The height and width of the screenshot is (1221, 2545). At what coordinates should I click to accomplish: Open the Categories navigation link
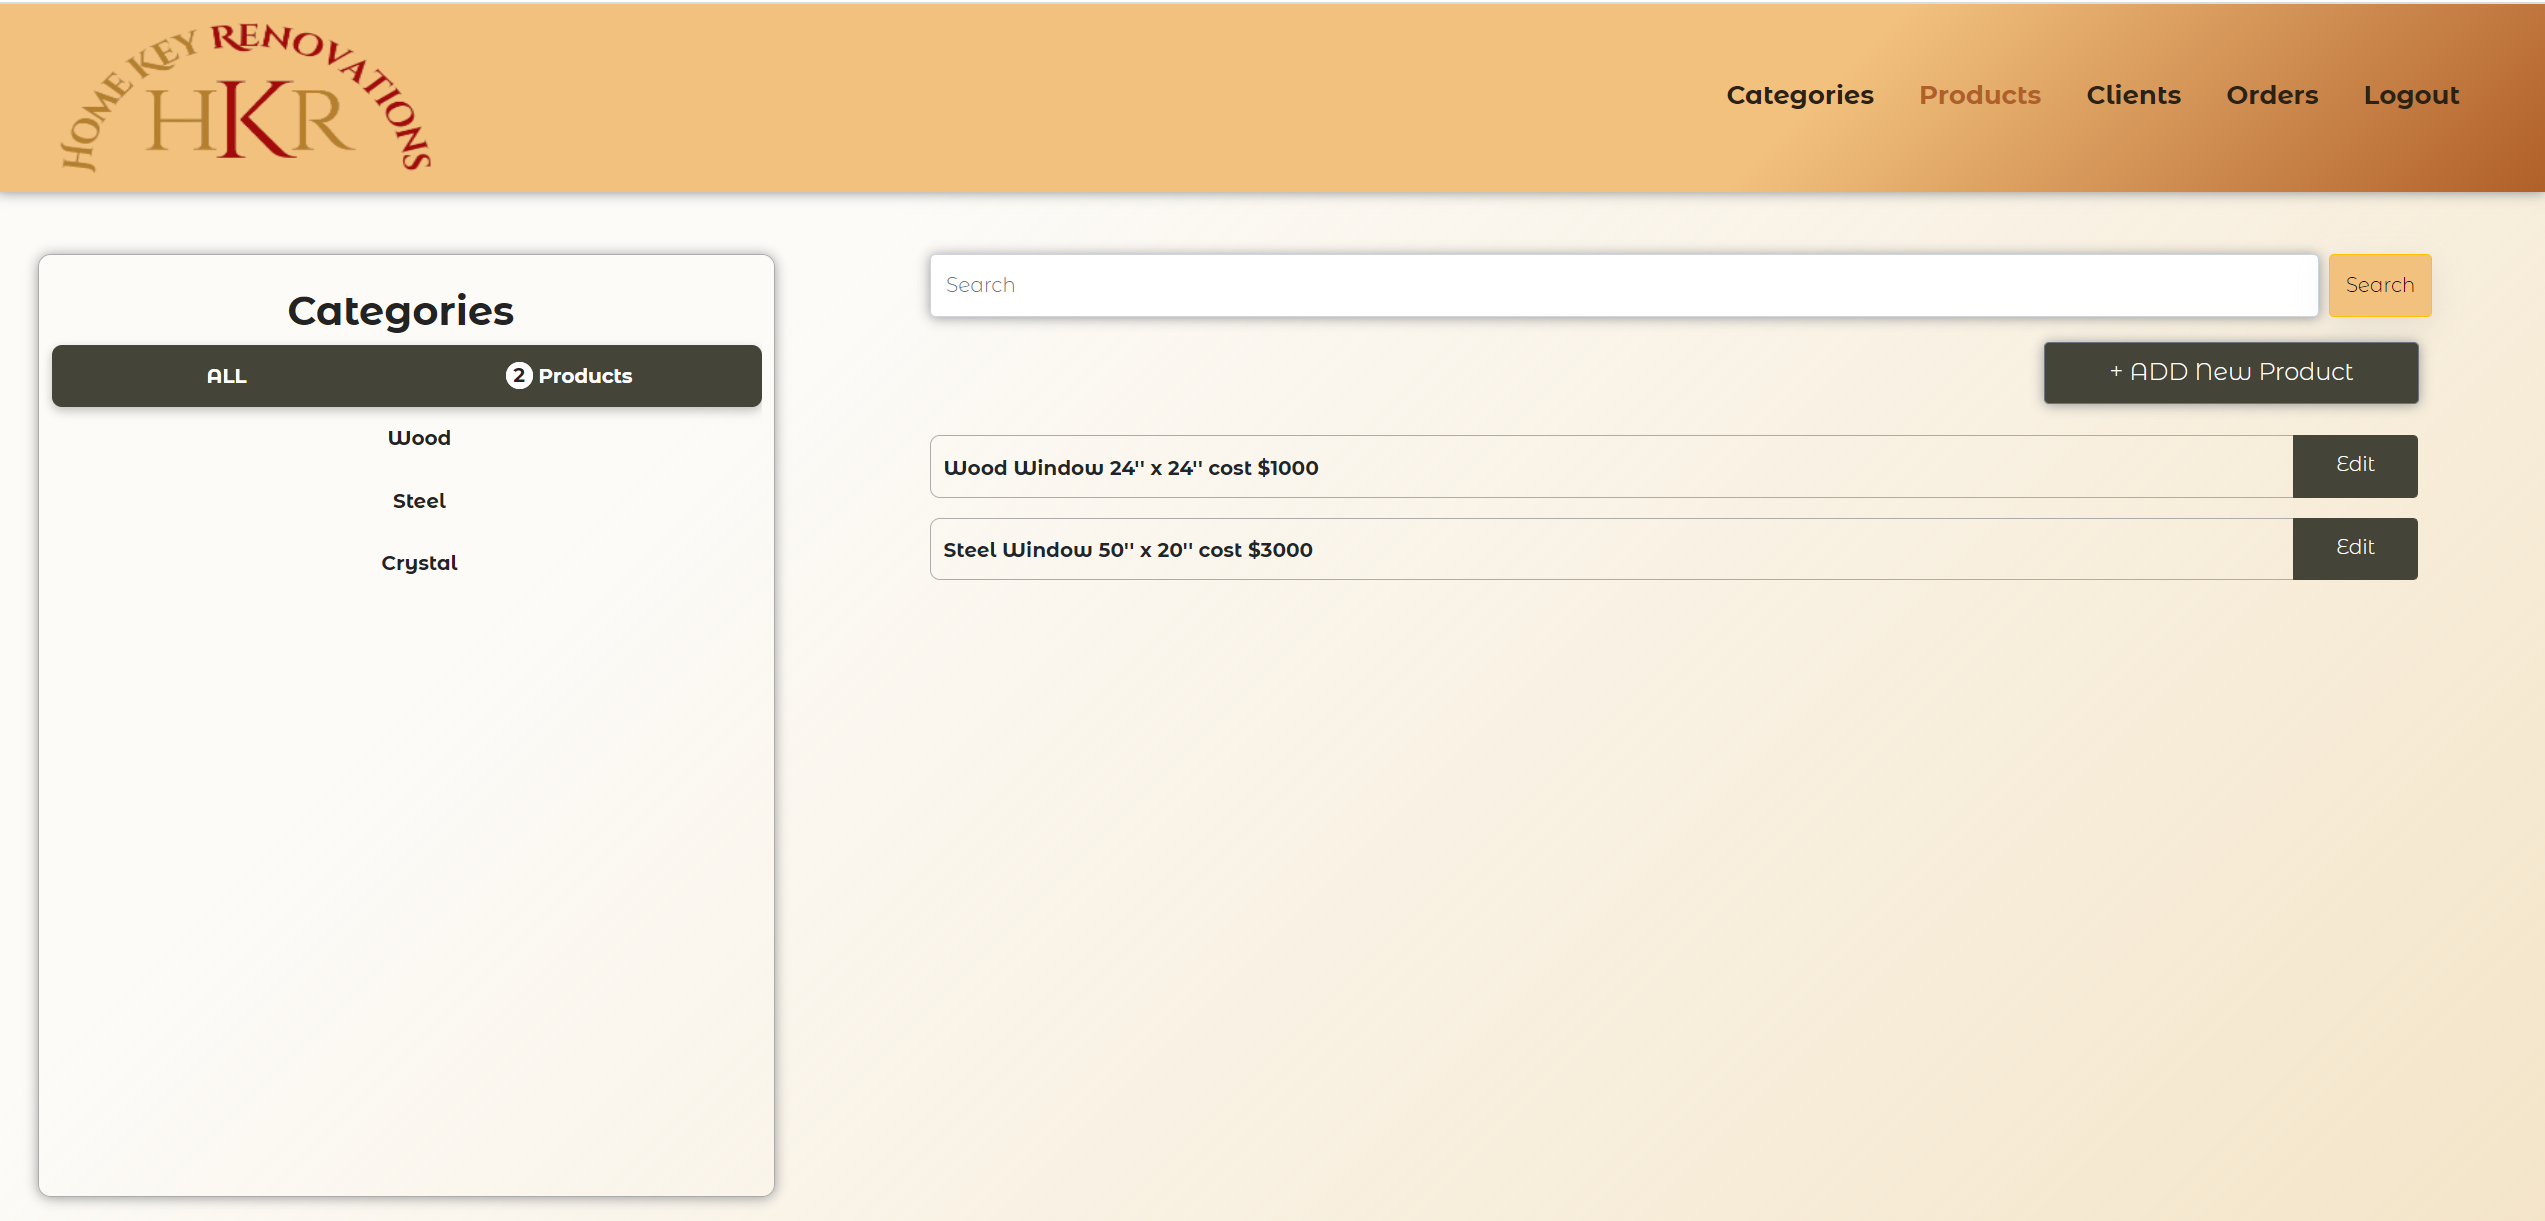[x=1799, y=95]
